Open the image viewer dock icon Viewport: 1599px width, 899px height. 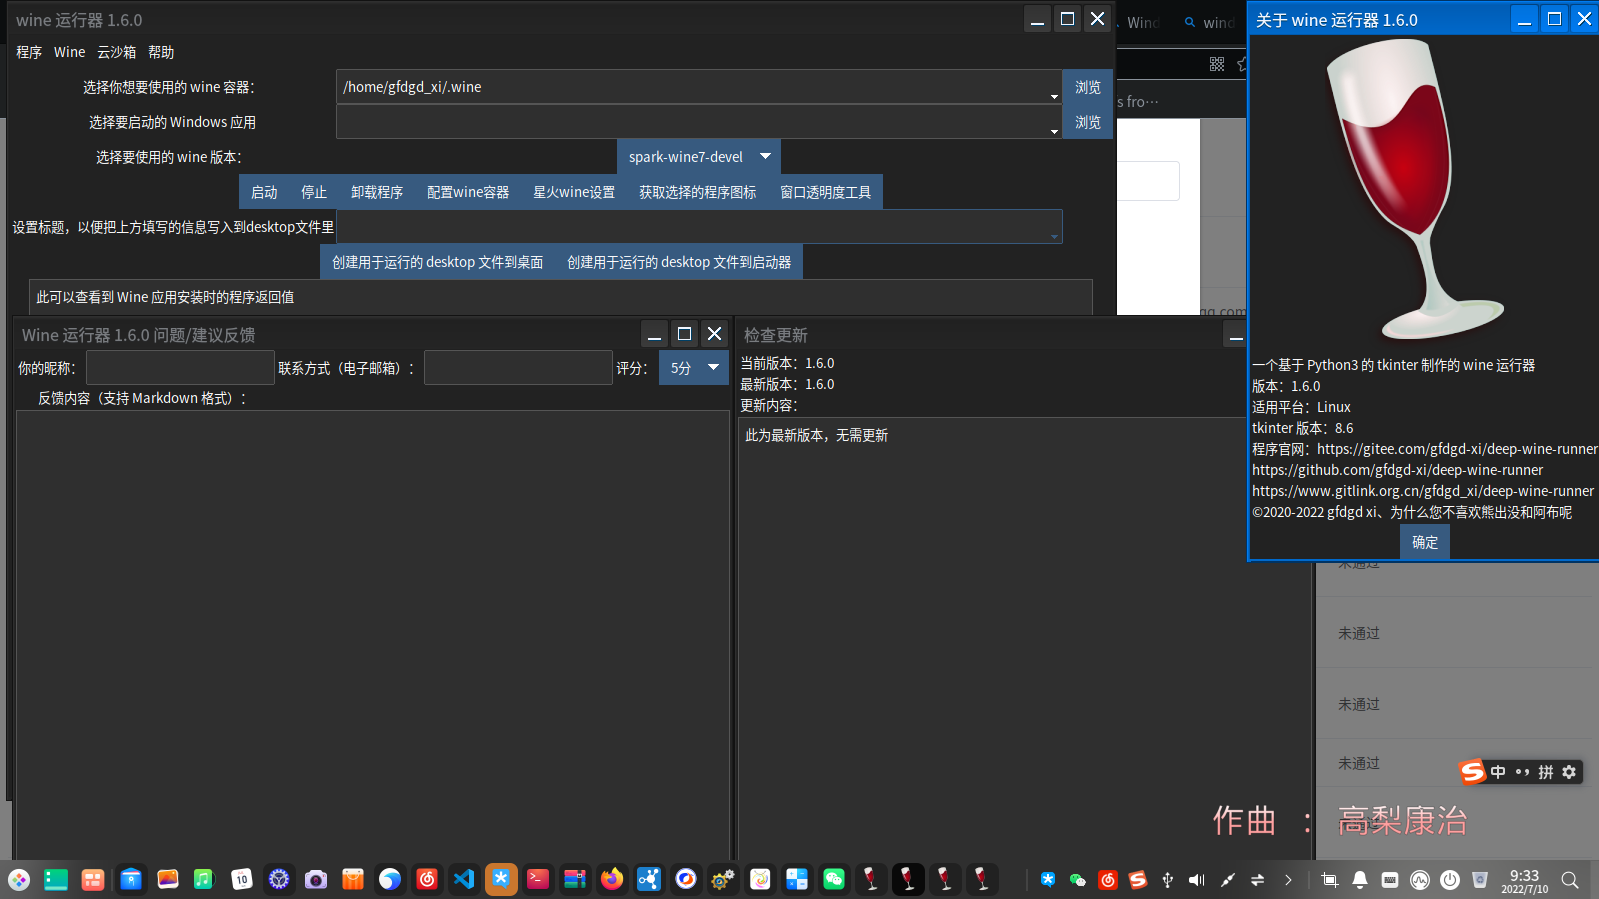tap(168, 880)
